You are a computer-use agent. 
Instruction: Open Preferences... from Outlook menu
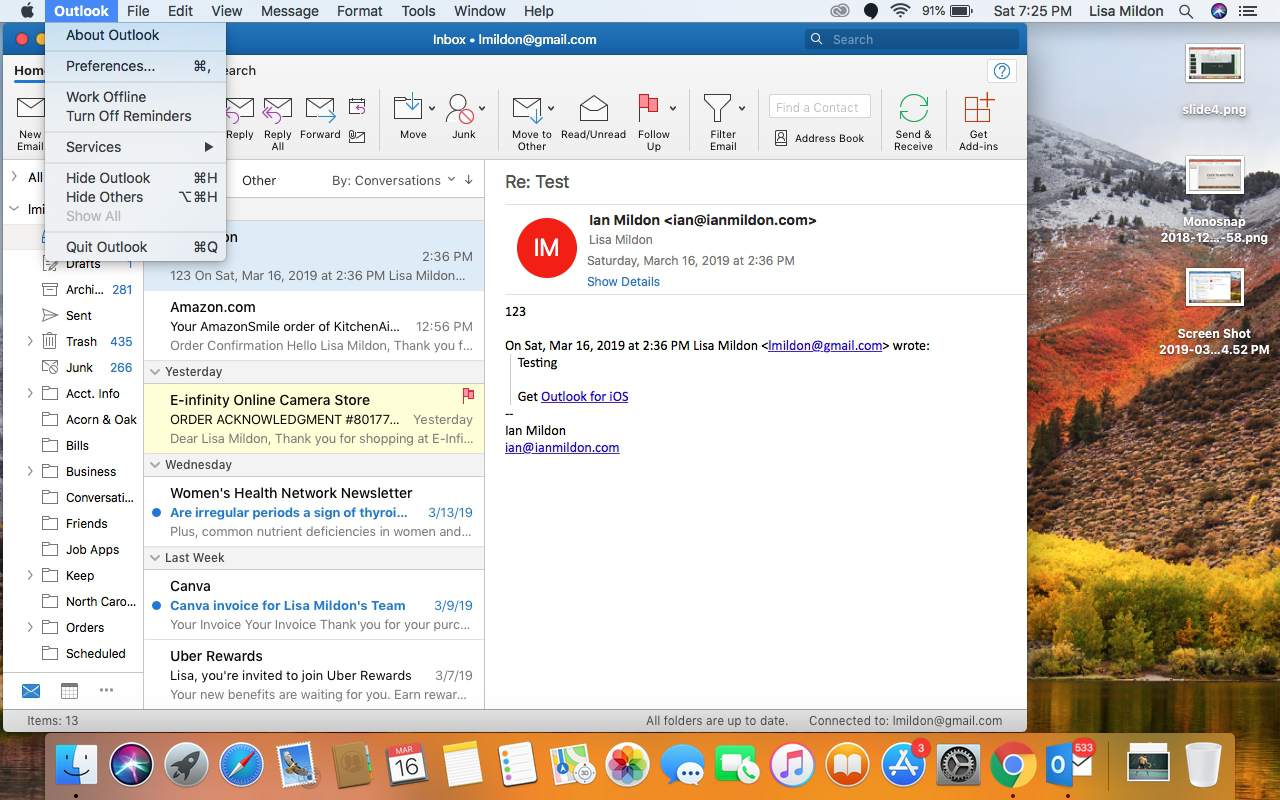135,66
